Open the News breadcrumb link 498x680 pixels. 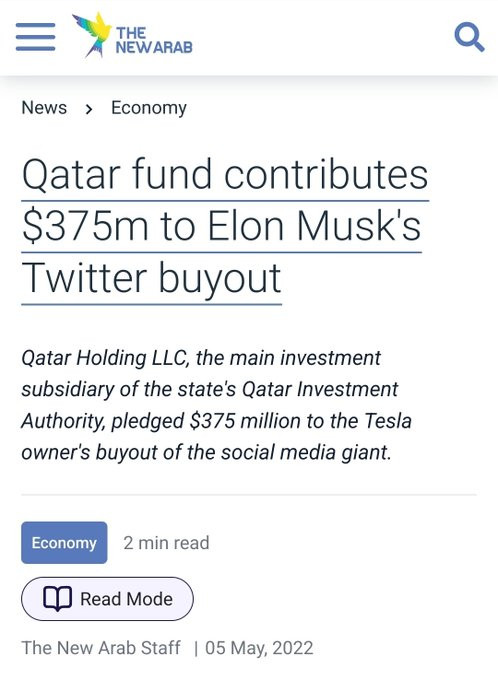[44, 108]
